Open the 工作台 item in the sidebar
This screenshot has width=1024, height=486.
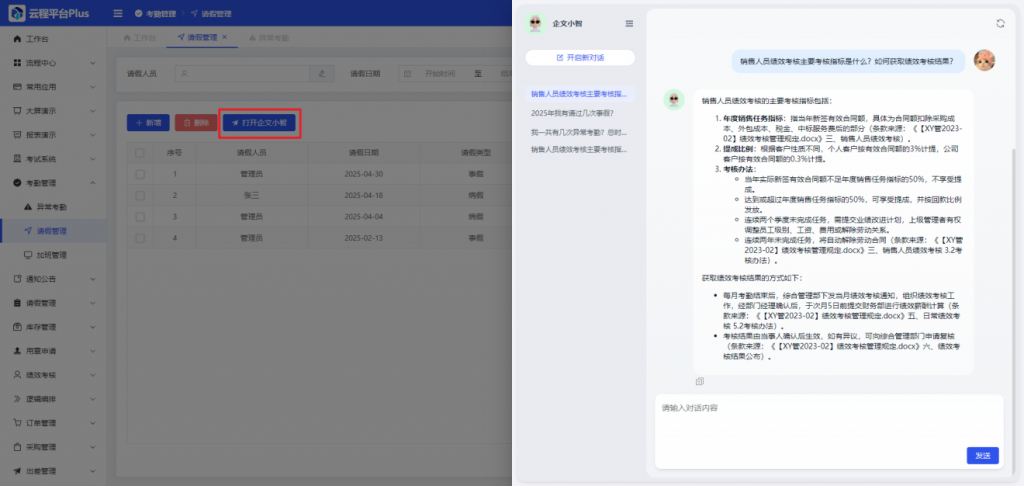[53, 39]
